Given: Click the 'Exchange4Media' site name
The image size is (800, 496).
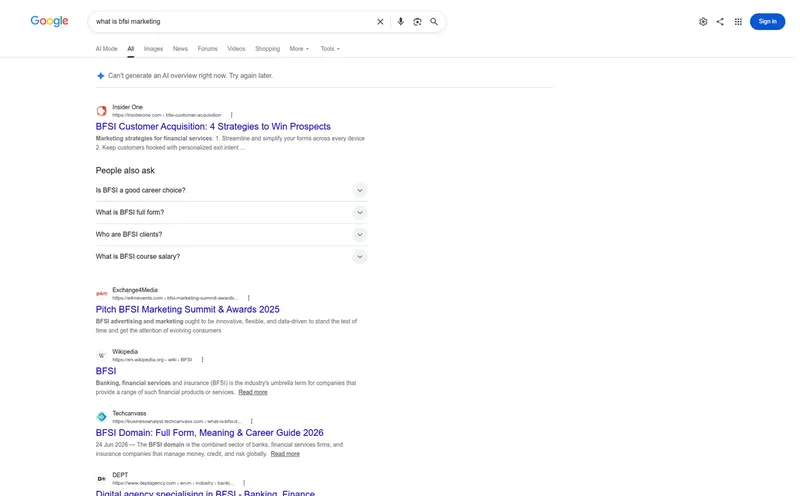Looking at the screenshot, I should [x=135, y=290].
